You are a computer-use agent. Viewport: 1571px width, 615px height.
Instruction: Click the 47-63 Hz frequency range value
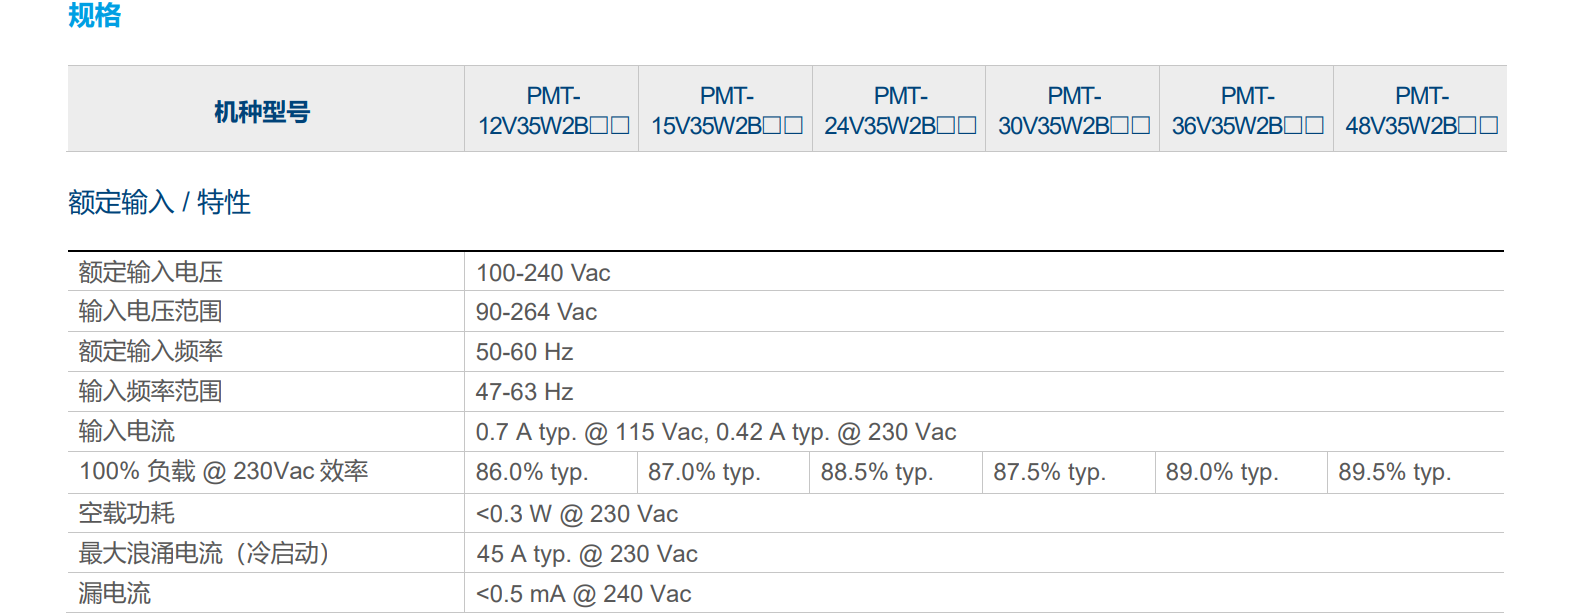coord(524,392)
